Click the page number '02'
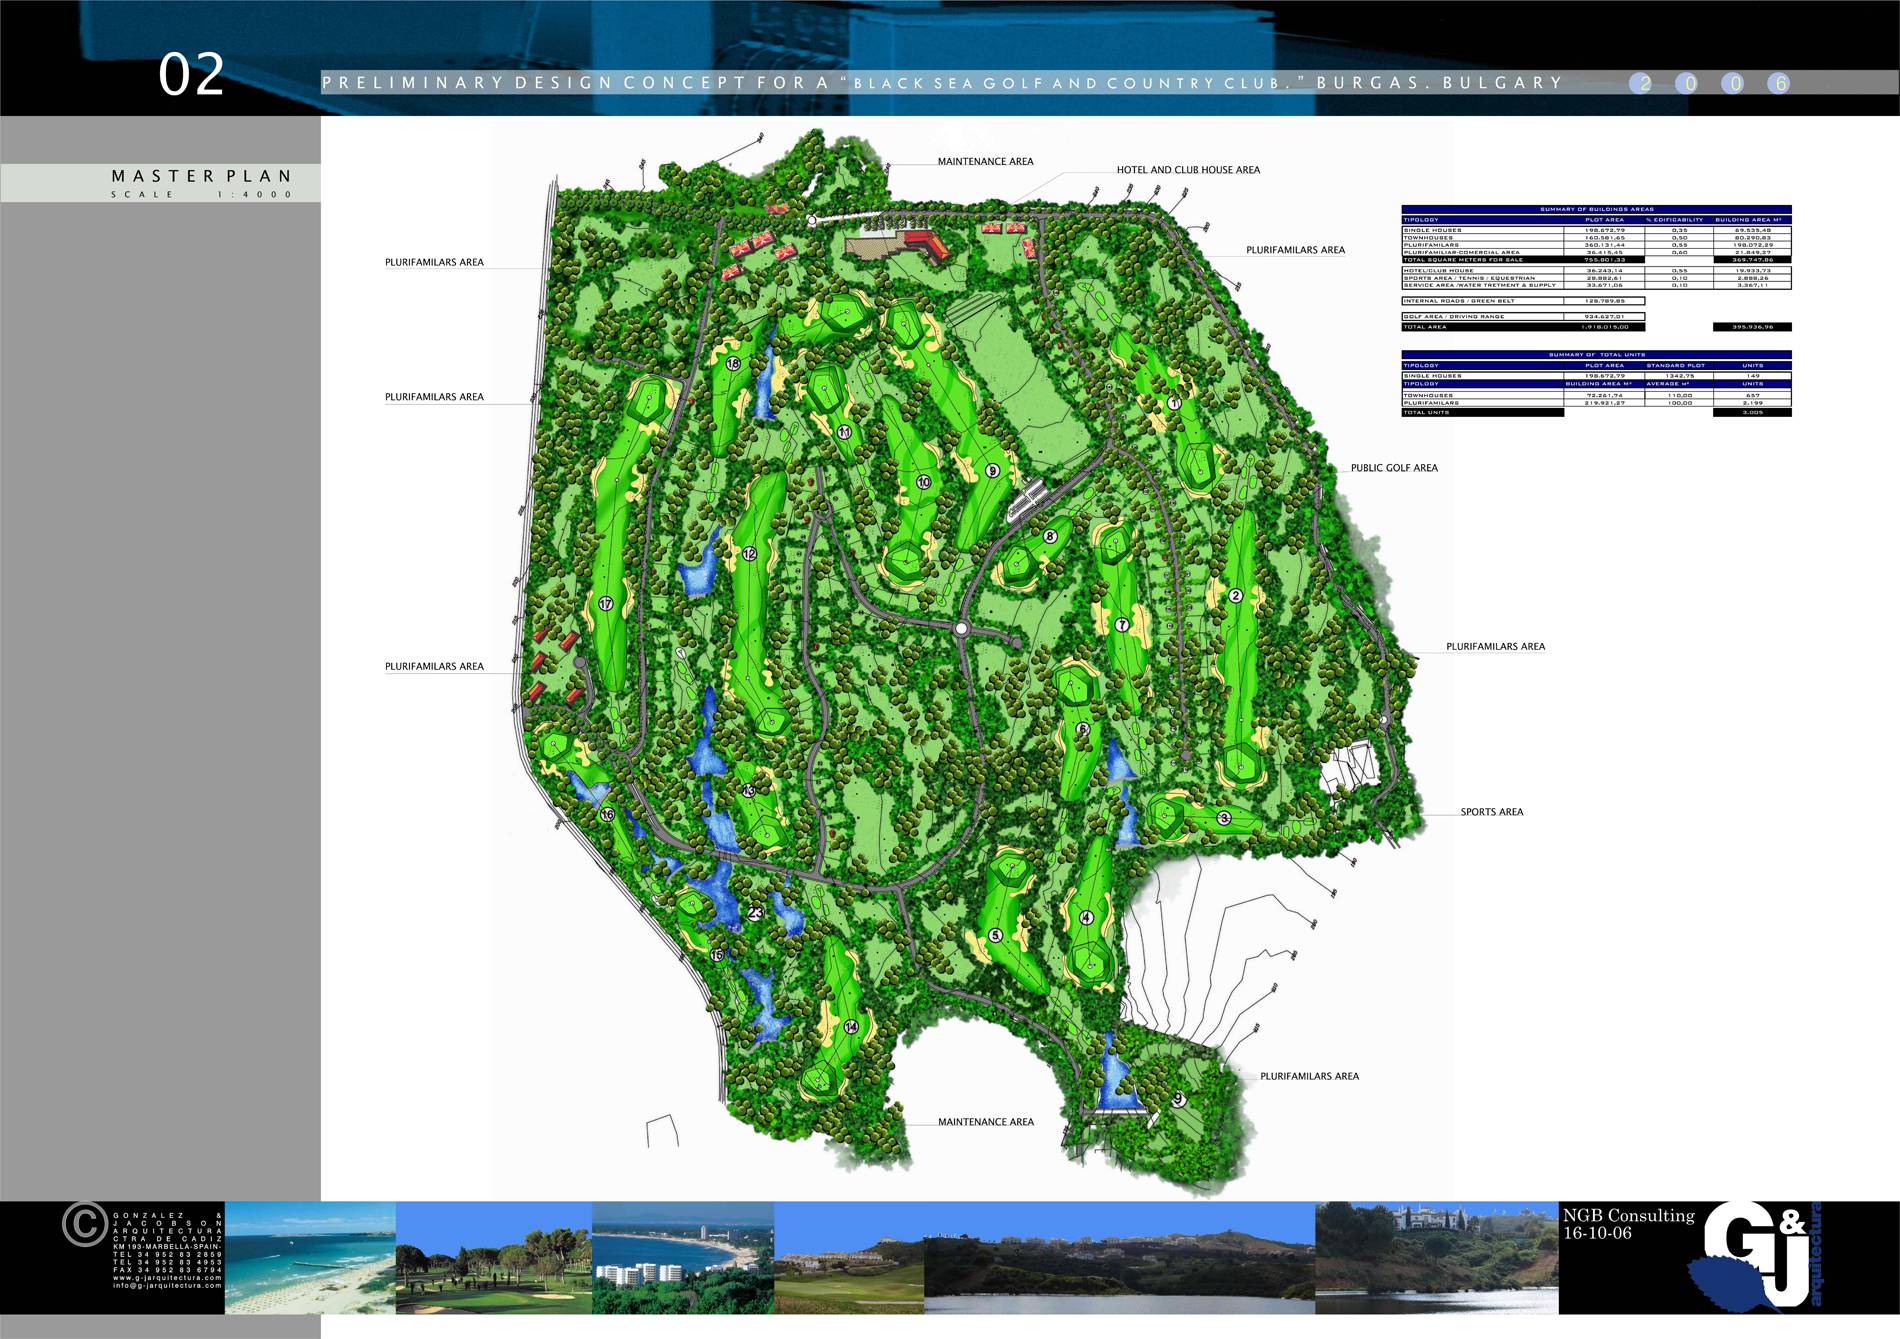 [191, 75]
